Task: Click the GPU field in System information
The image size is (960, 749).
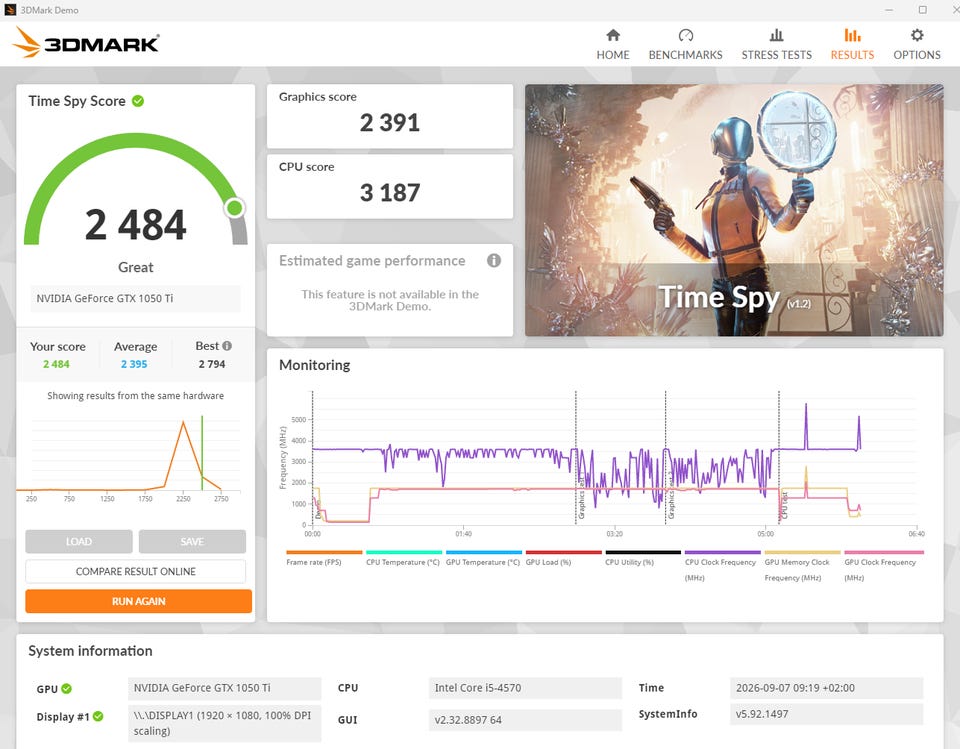Action: [x=225, y=688]
